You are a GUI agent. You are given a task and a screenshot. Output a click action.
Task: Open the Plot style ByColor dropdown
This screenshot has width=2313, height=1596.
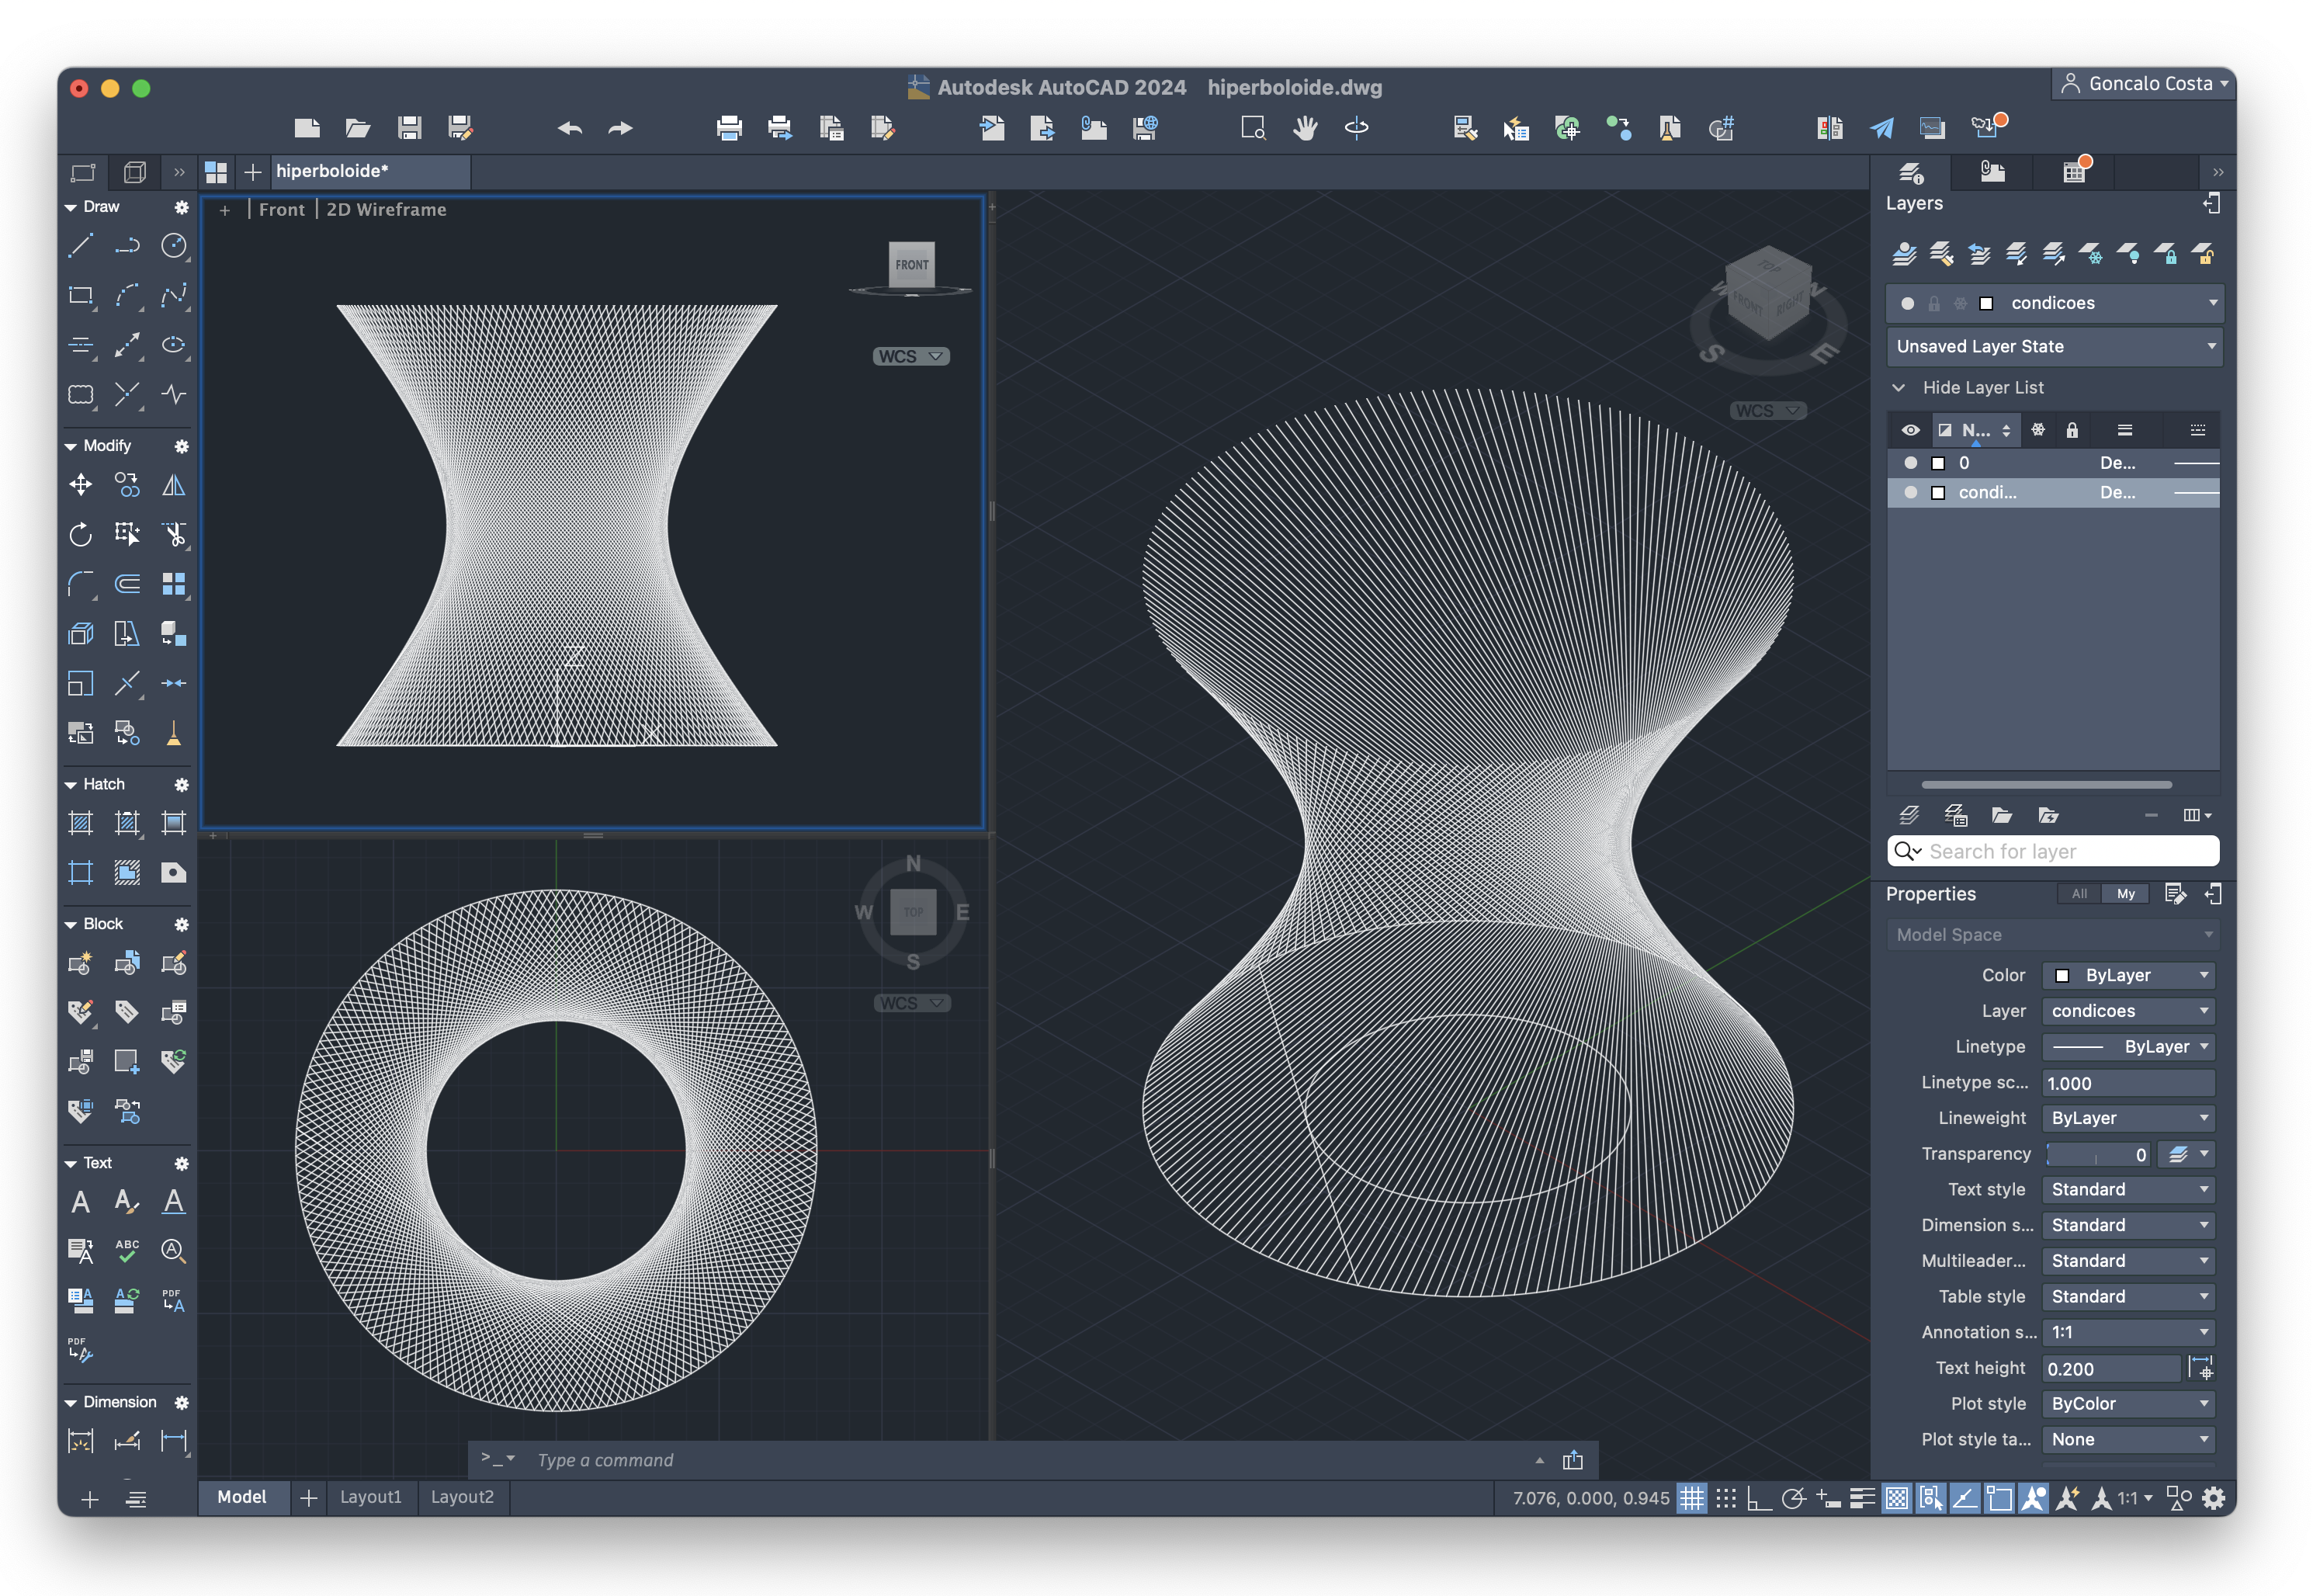coord(2128,1405)
